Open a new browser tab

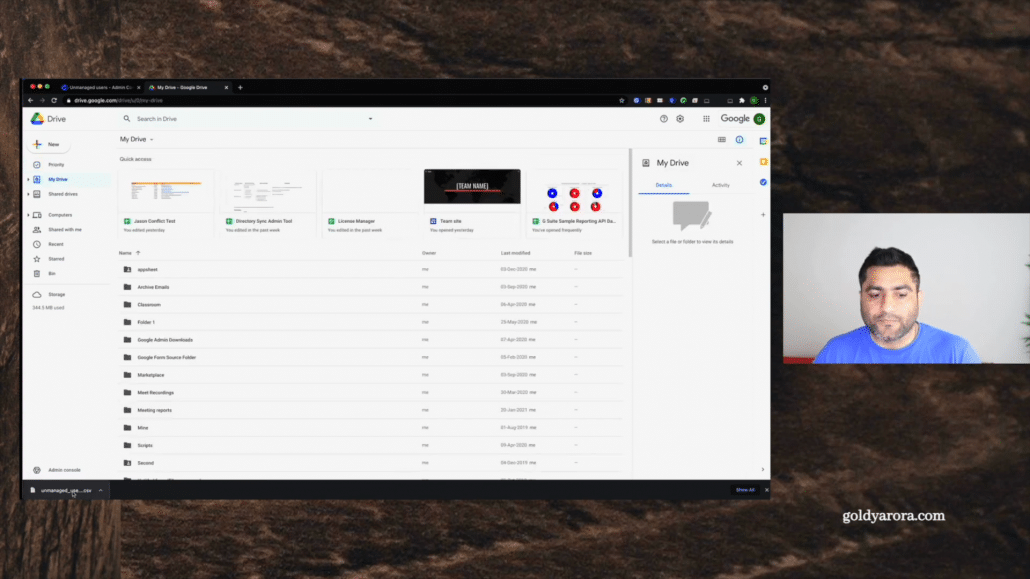(x=240, y=87)
